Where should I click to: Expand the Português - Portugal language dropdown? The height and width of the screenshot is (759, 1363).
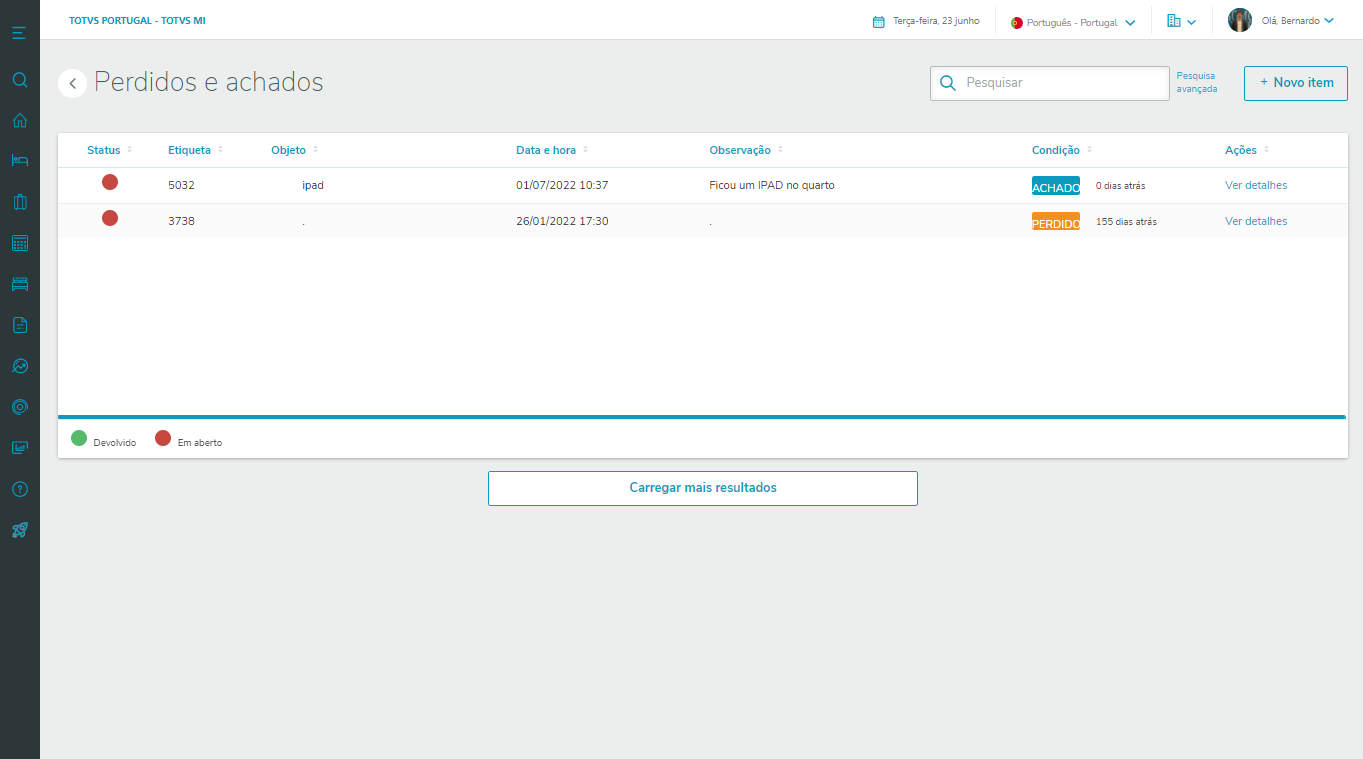click(x=1073, y=22)
